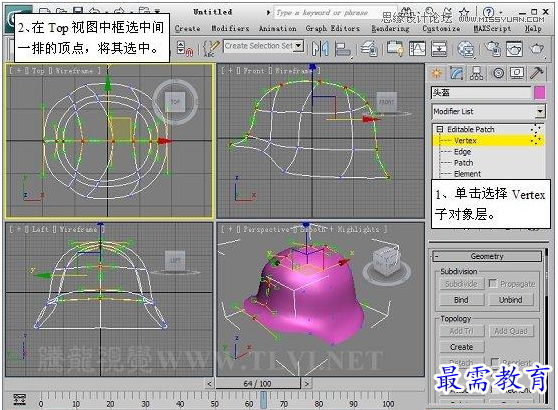558x410 pixels.
Task: Open the Animation menu
Action: pos(278,28)
